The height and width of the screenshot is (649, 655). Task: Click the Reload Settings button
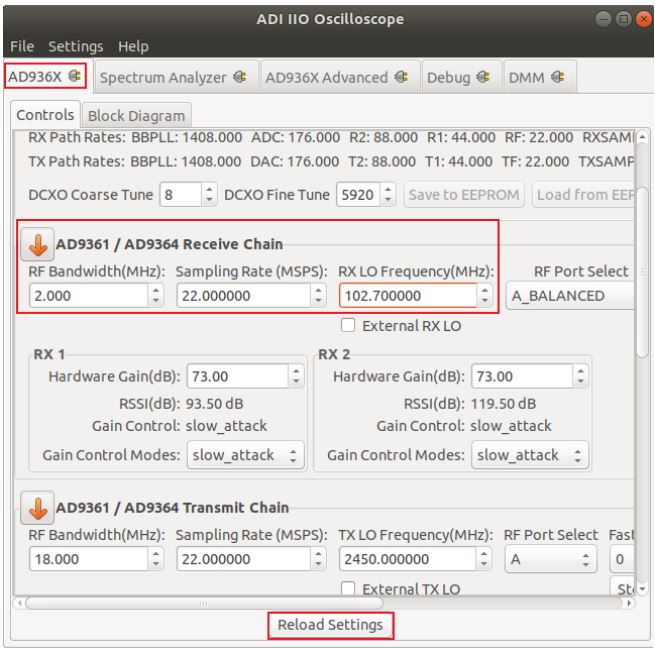pyautogui.click(x=330, y=625)
